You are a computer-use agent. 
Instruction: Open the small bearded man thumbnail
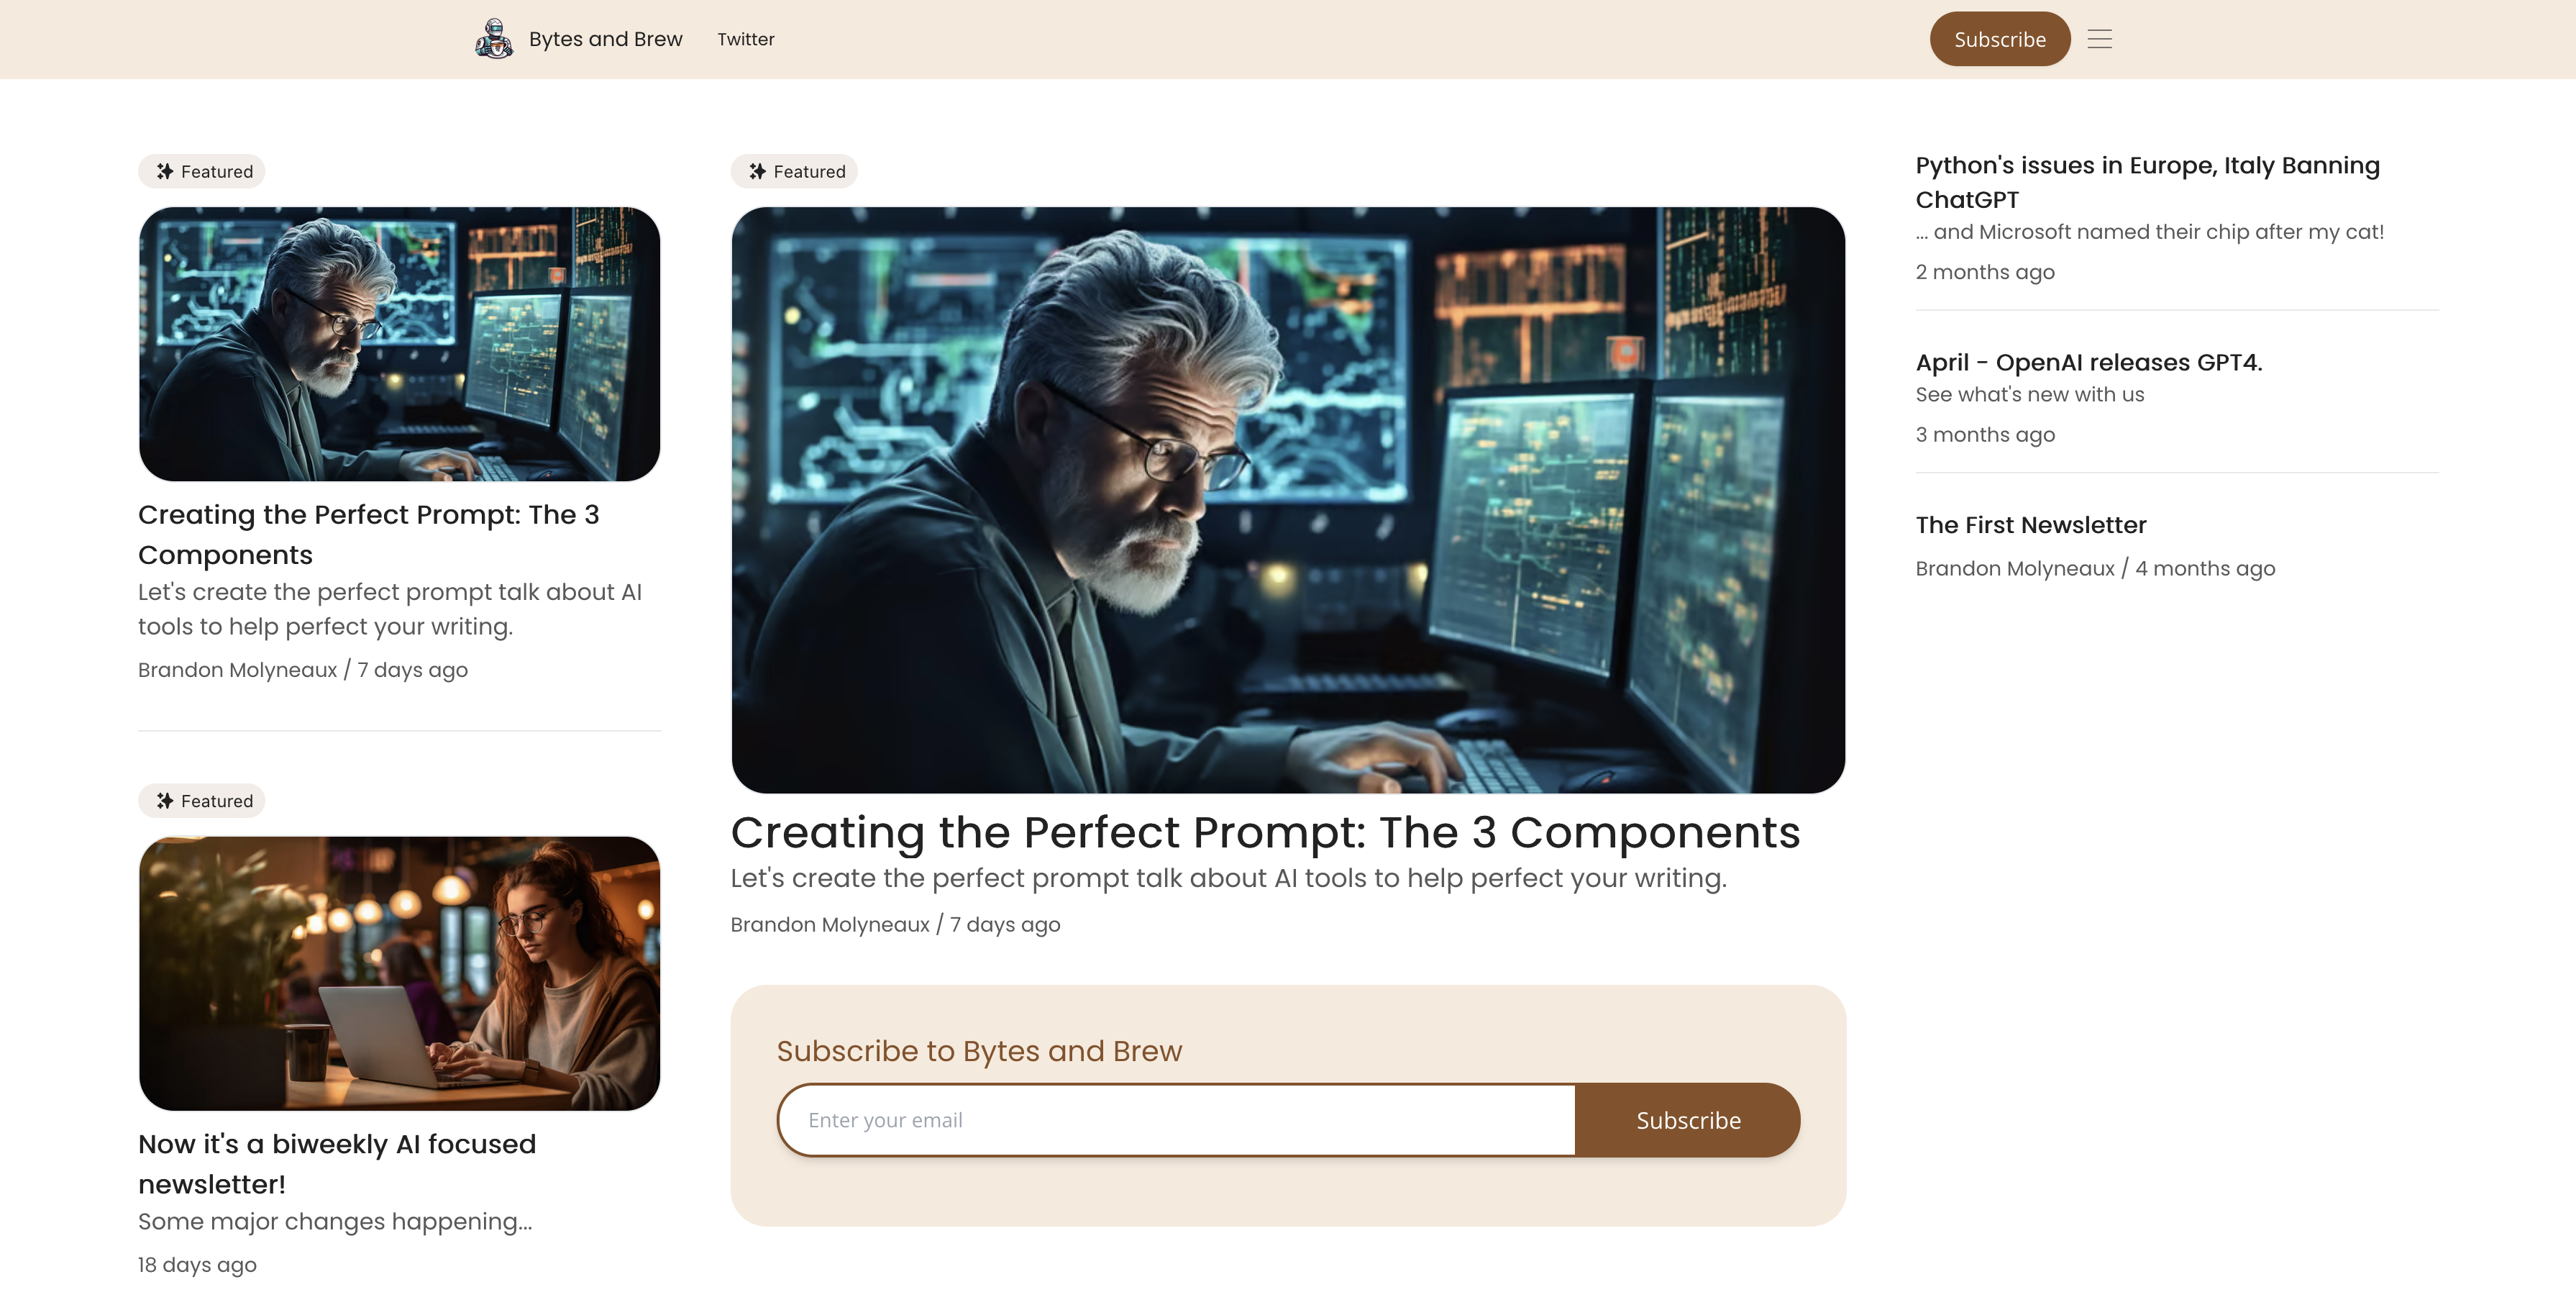point(399,344)
